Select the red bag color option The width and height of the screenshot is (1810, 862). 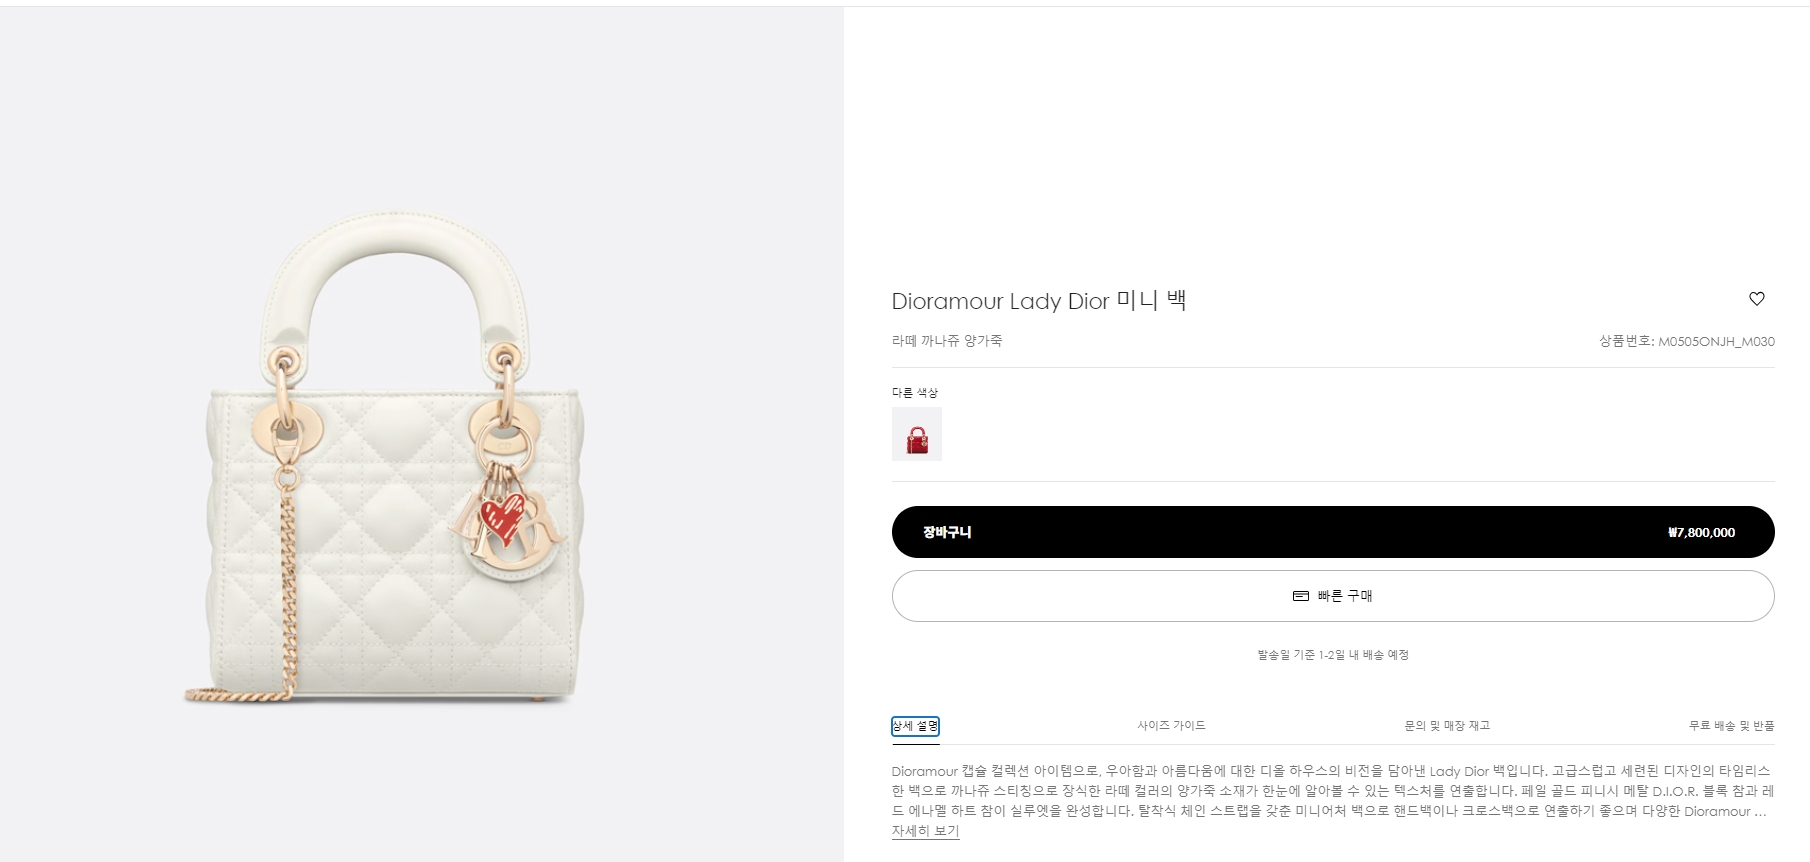[x=917, y=434]
